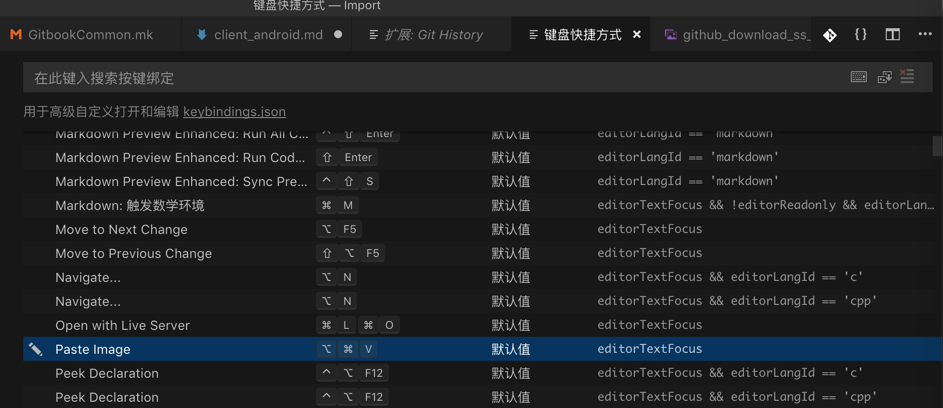Image resolution: width=943 pixels, height=408 pixels.
Task: Click the split editor icon
Action: pyautogui.click(x=893, y=35)
